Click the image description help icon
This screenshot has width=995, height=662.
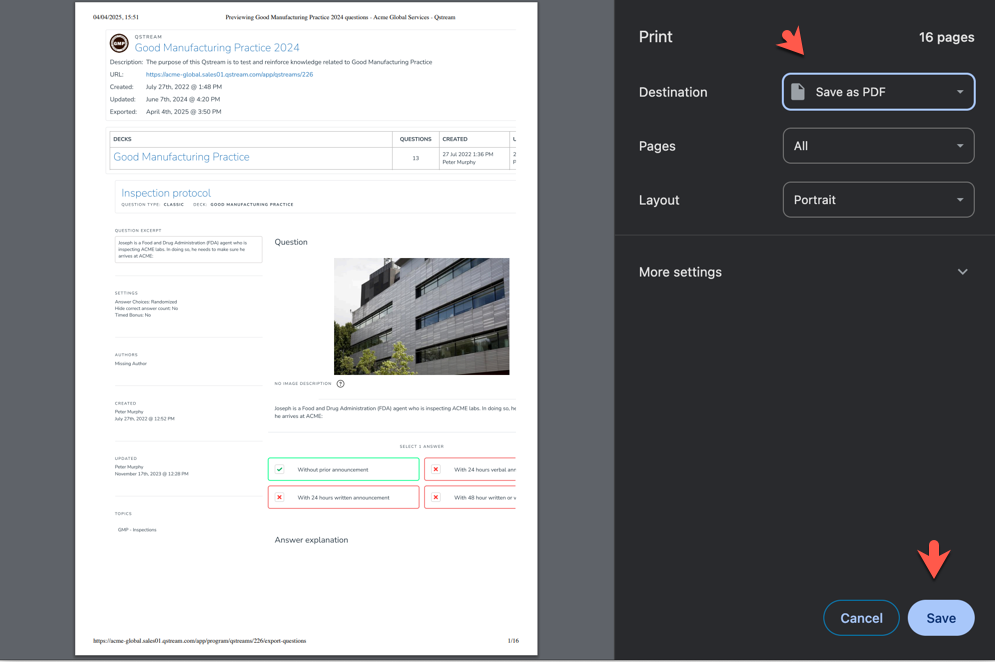pos(341,384)
